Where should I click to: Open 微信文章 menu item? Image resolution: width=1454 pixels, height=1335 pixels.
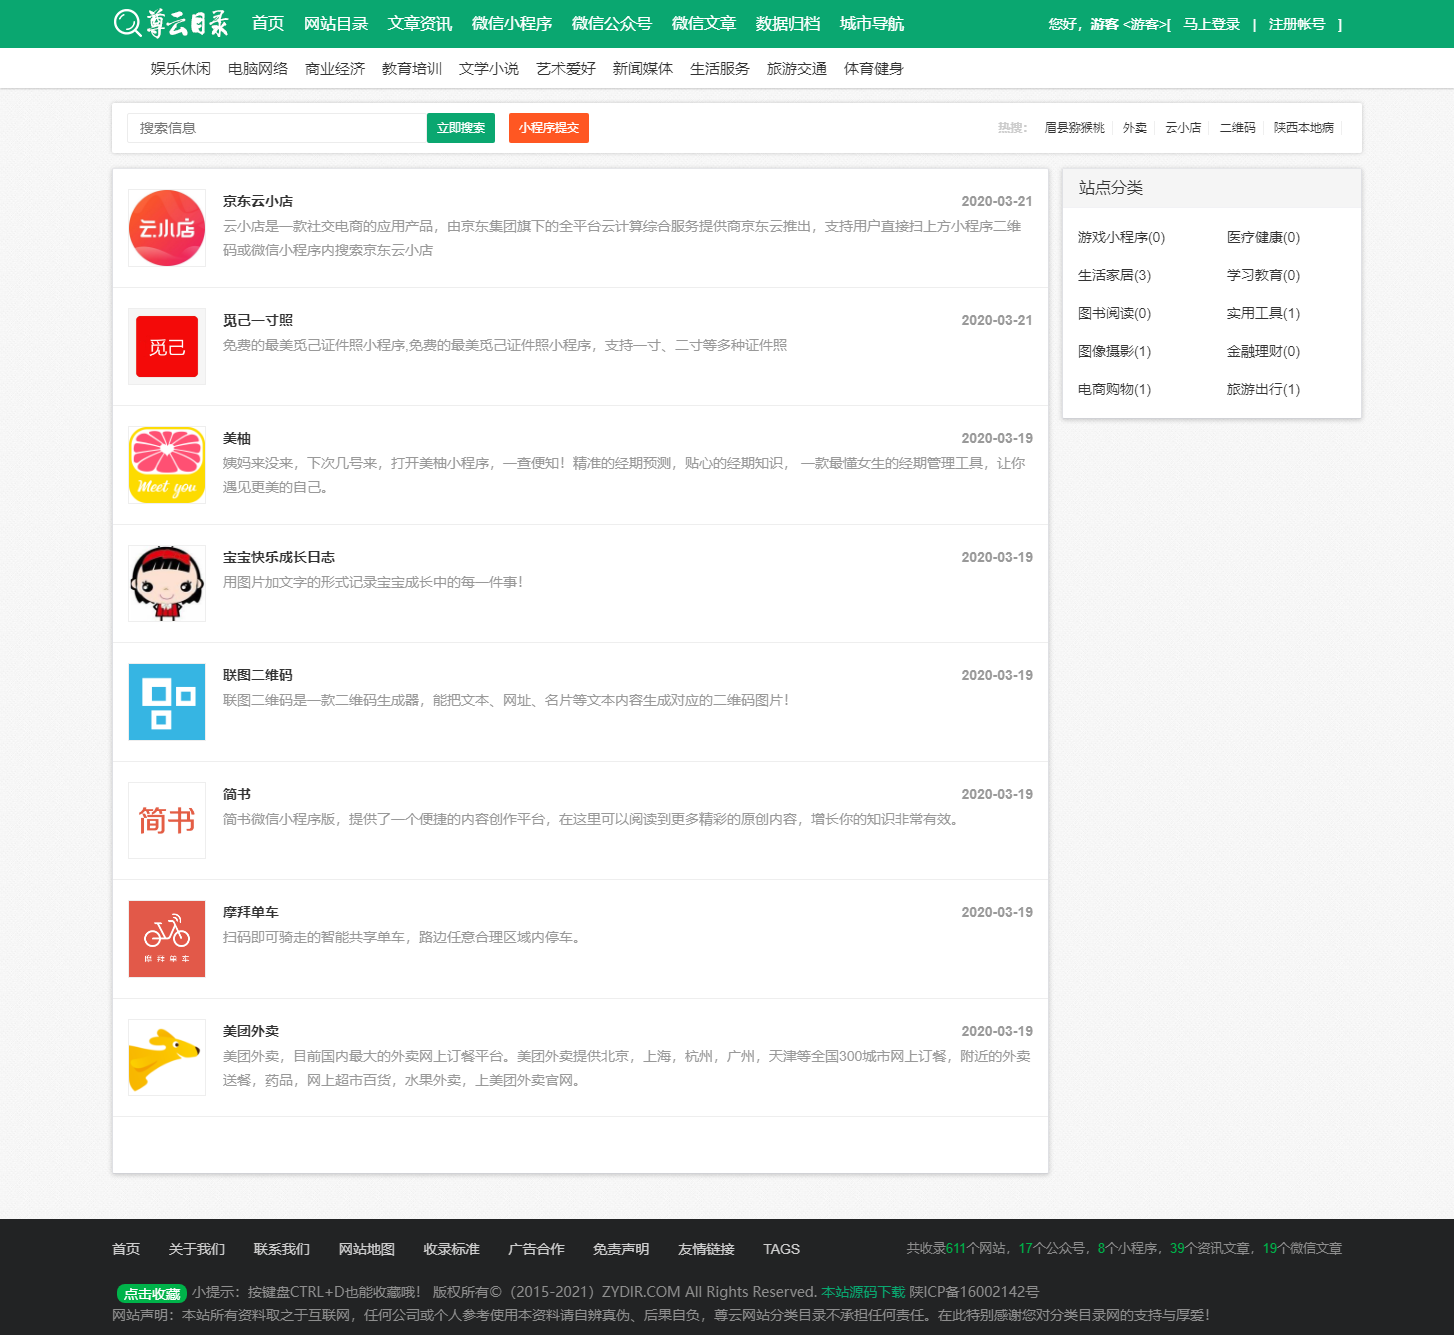(704, 23)
